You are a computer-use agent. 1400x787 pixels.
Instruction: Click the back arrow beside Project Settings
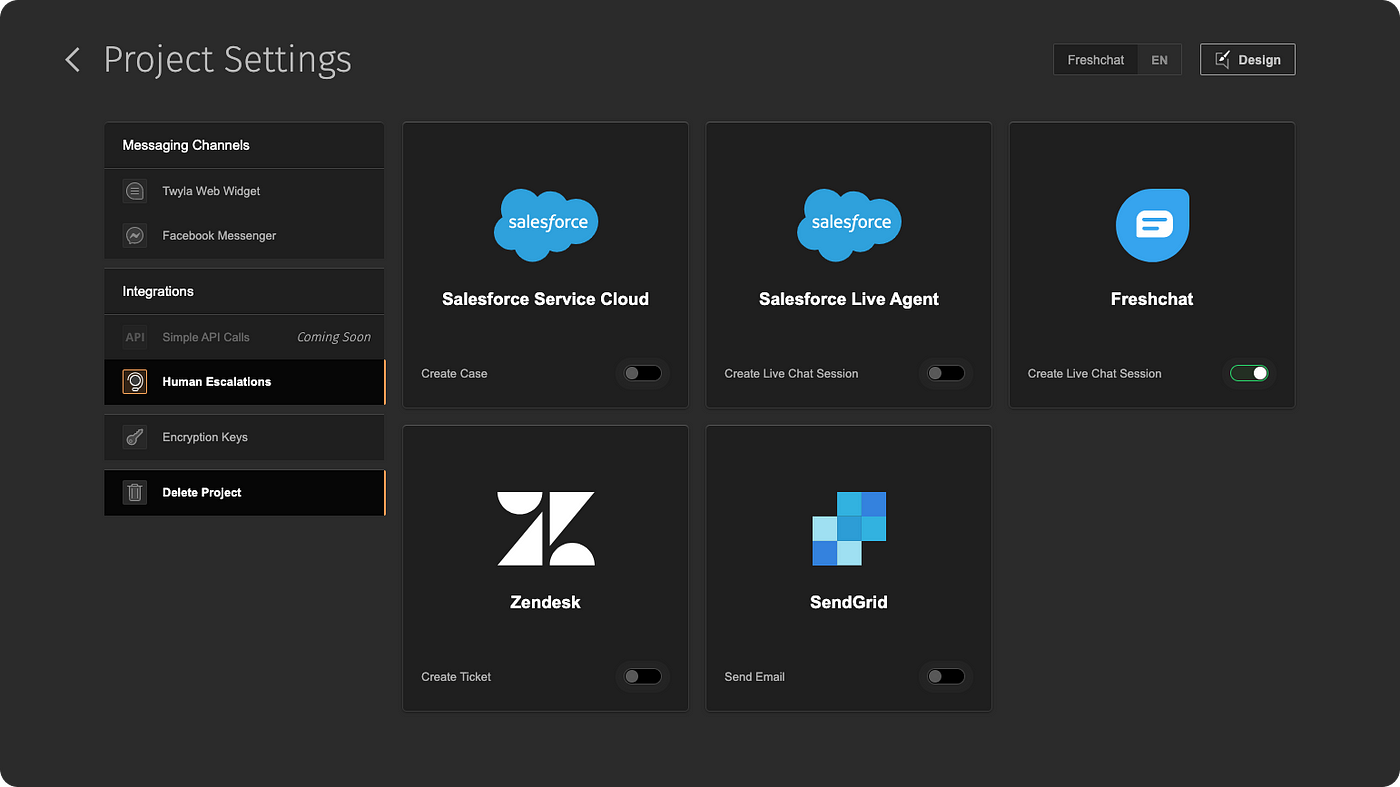click(72, 60)
